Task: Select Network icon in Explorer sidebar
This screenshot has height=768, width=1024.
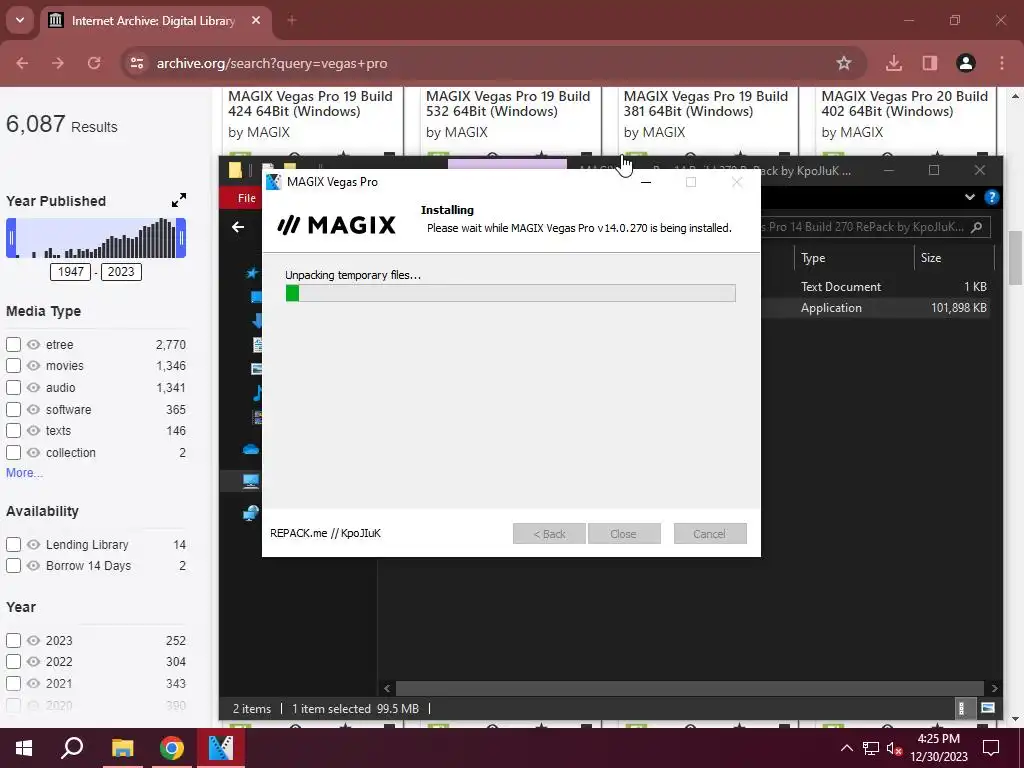Action: [x=251, y=513]
